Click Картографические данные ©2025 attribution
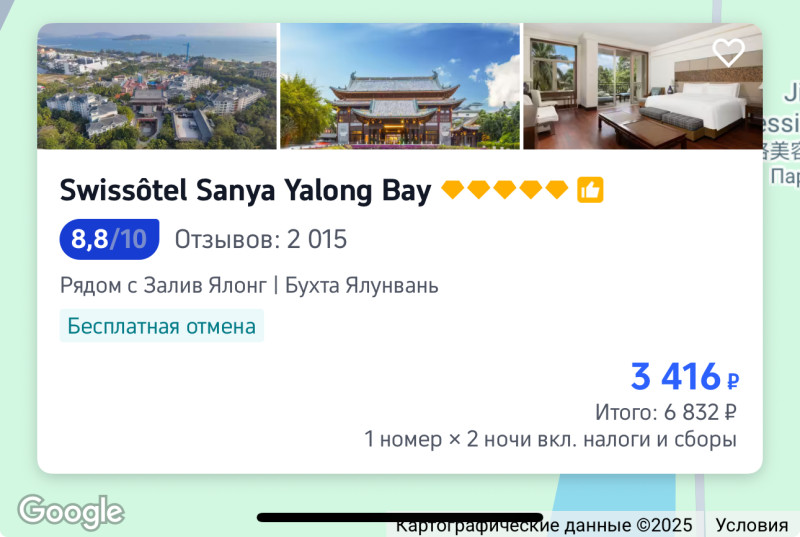The width and height of the screenshot is (800, 537). [x=544, y=525]
